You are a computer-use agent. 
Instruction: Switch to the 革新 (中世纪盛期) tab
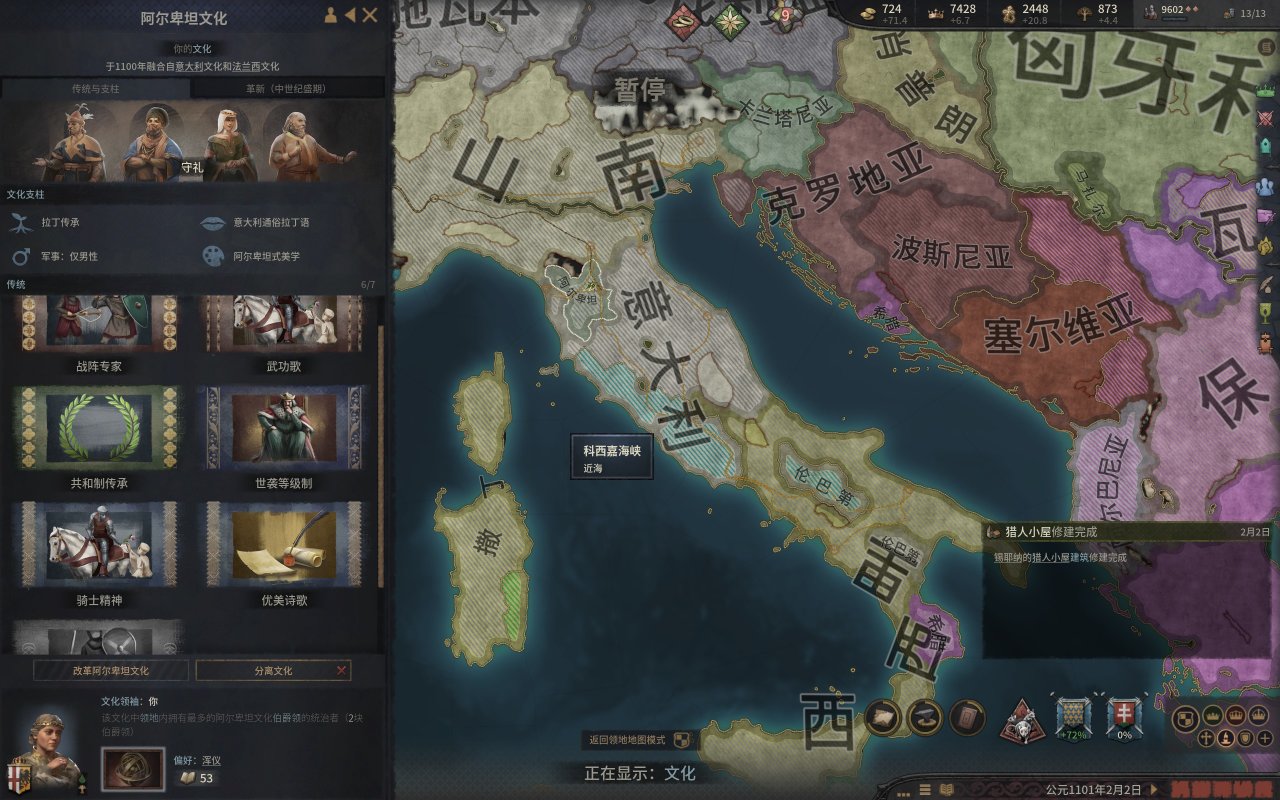(x=286, y=88)
